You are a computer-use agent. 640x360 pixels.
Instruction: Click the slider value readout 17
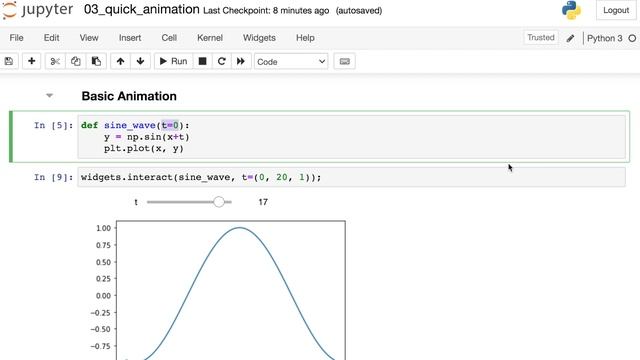[263, 202]
